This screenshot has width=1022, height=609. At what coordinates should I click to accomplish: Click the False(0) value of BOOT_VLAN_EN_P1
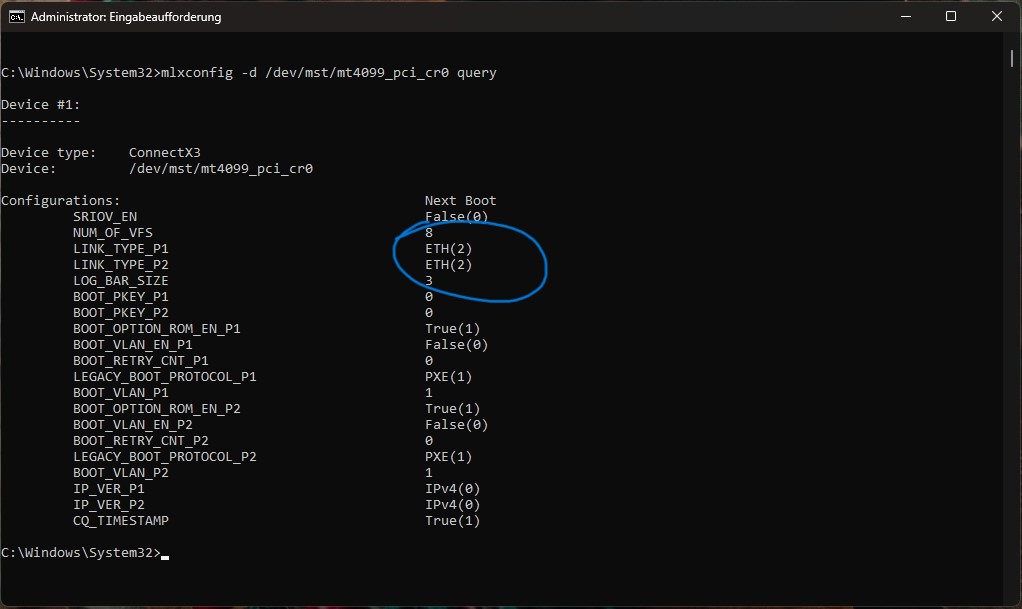pyautogui.click(x=456, y=344)
